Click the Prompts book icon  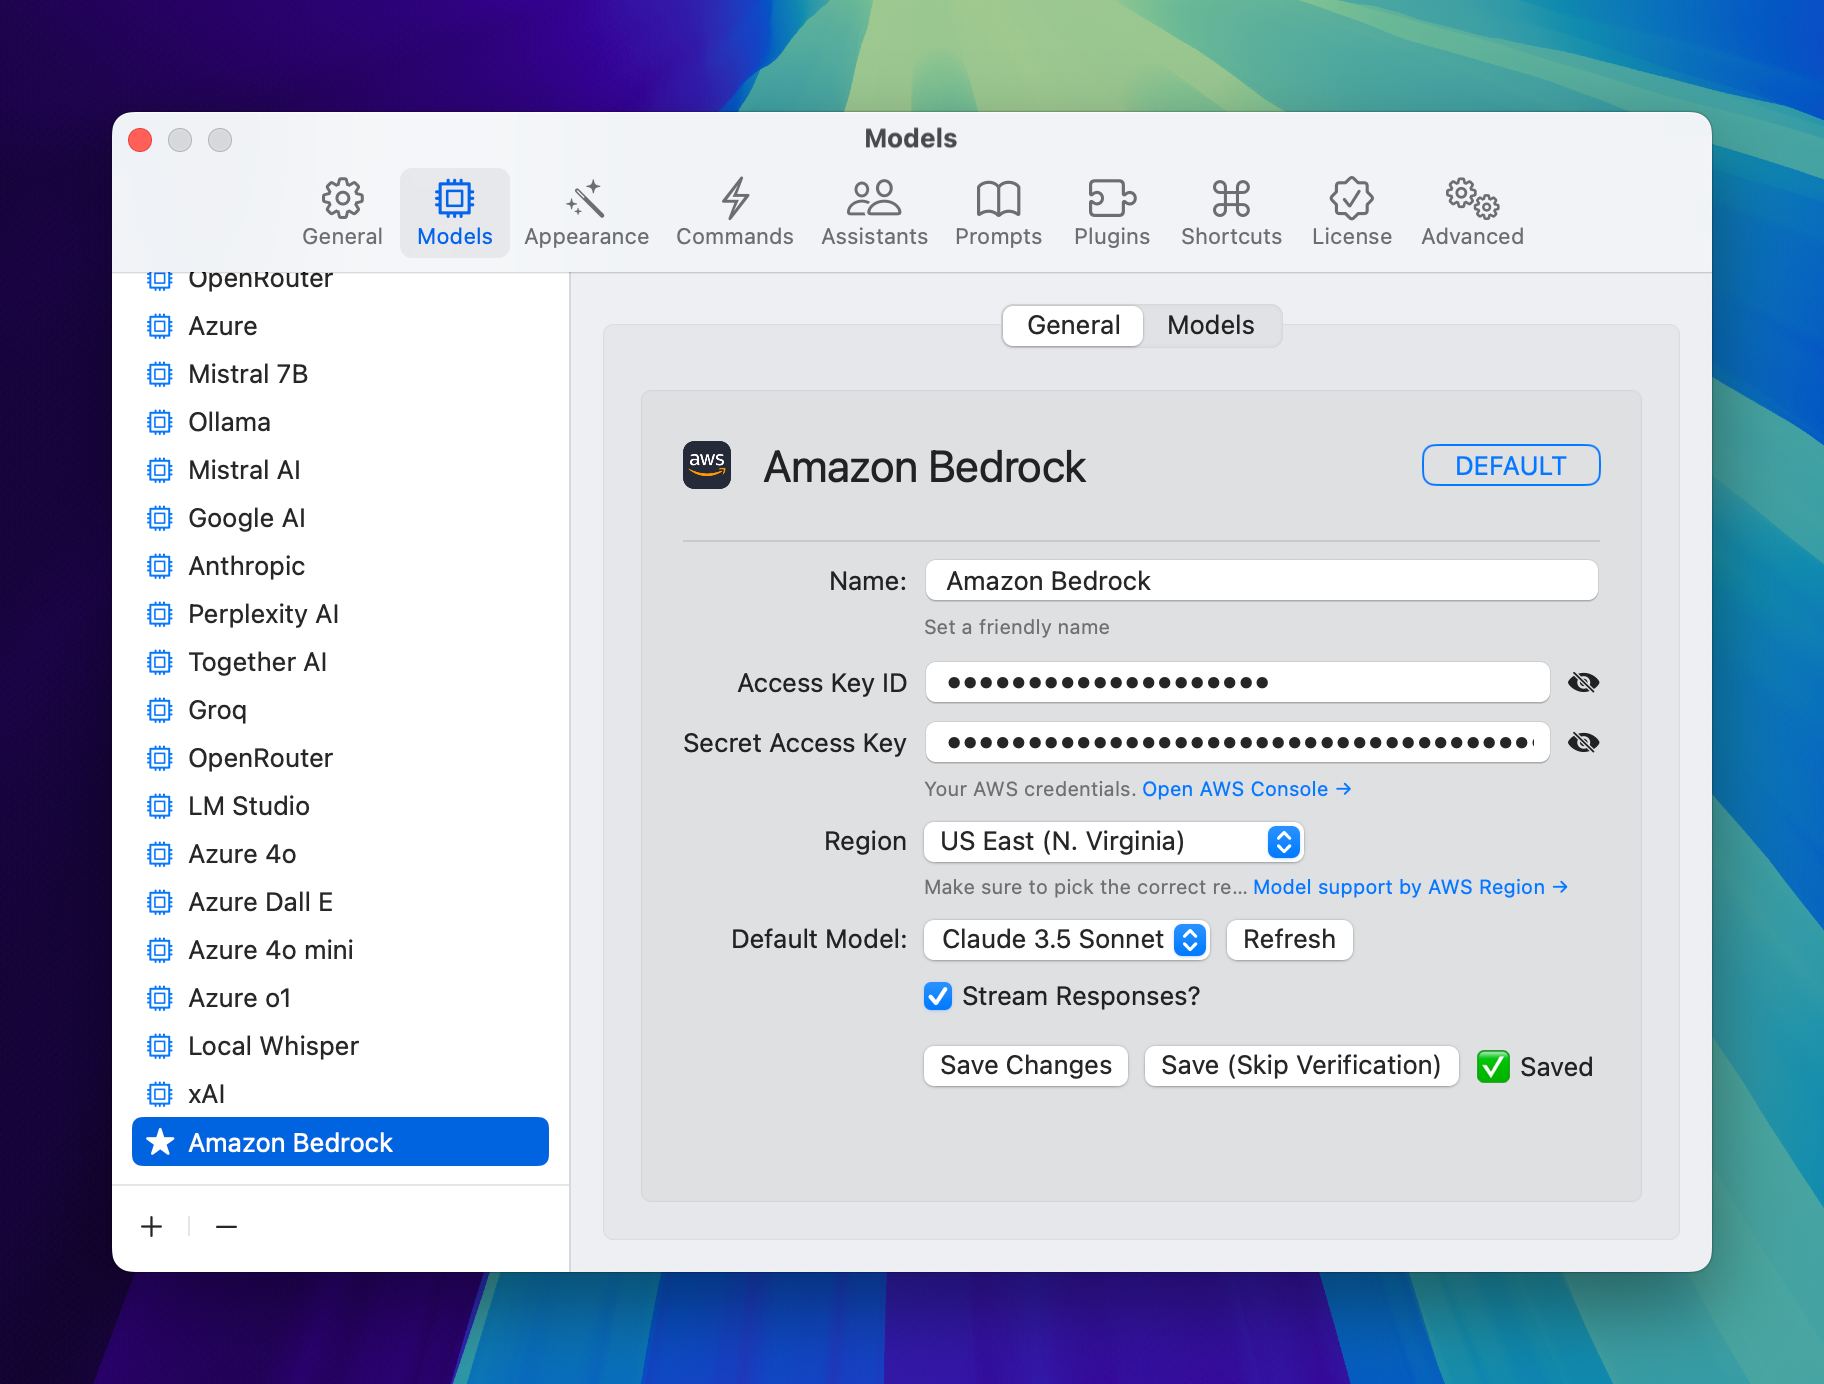click(x=998, y=198)
